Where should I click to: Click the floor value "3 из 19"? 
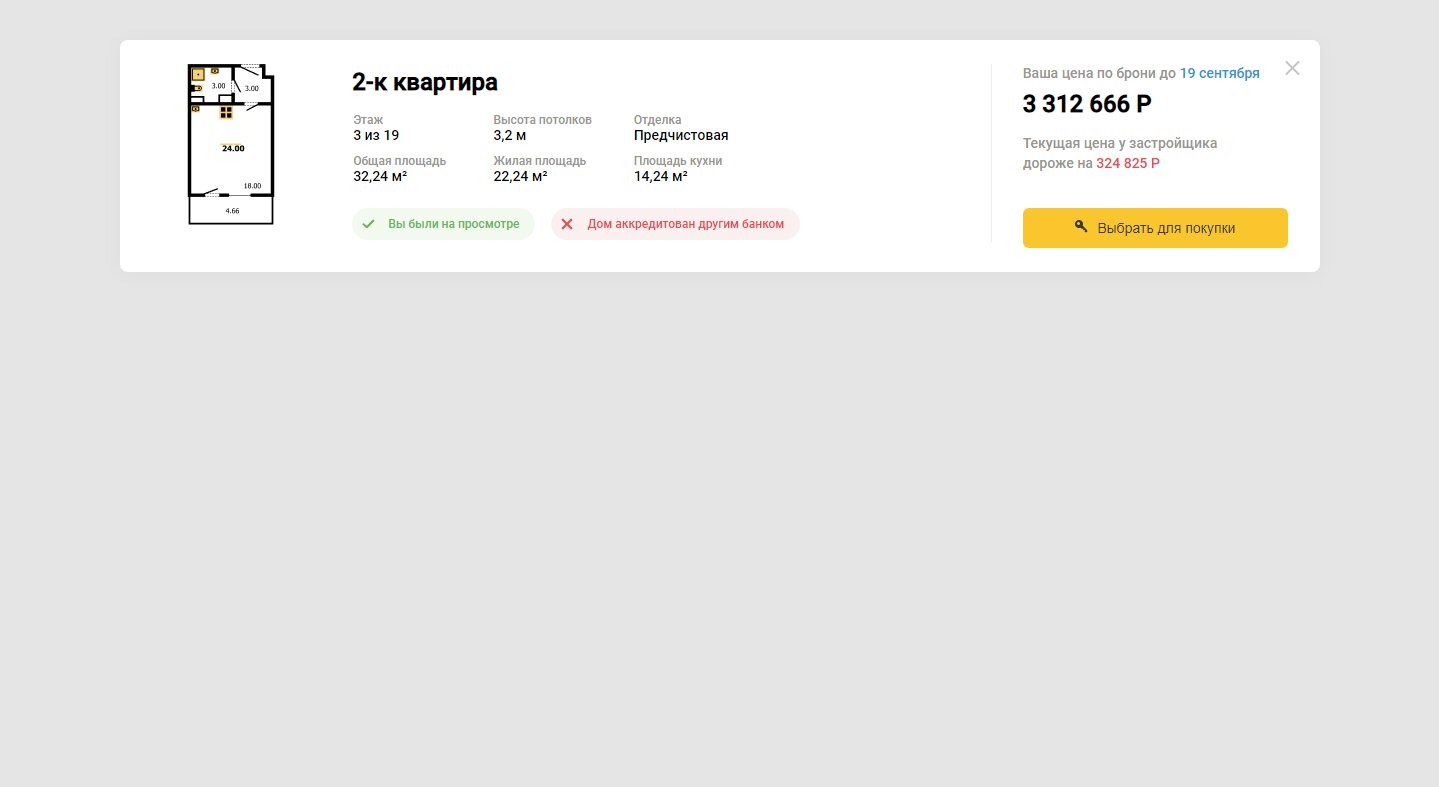coord(376,136)
